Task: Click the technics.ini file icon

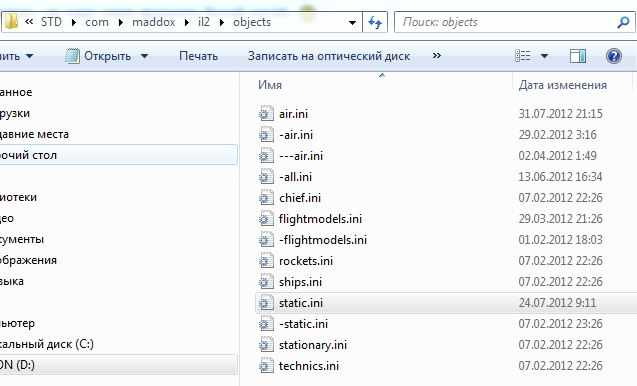Action: pos(266,366)
